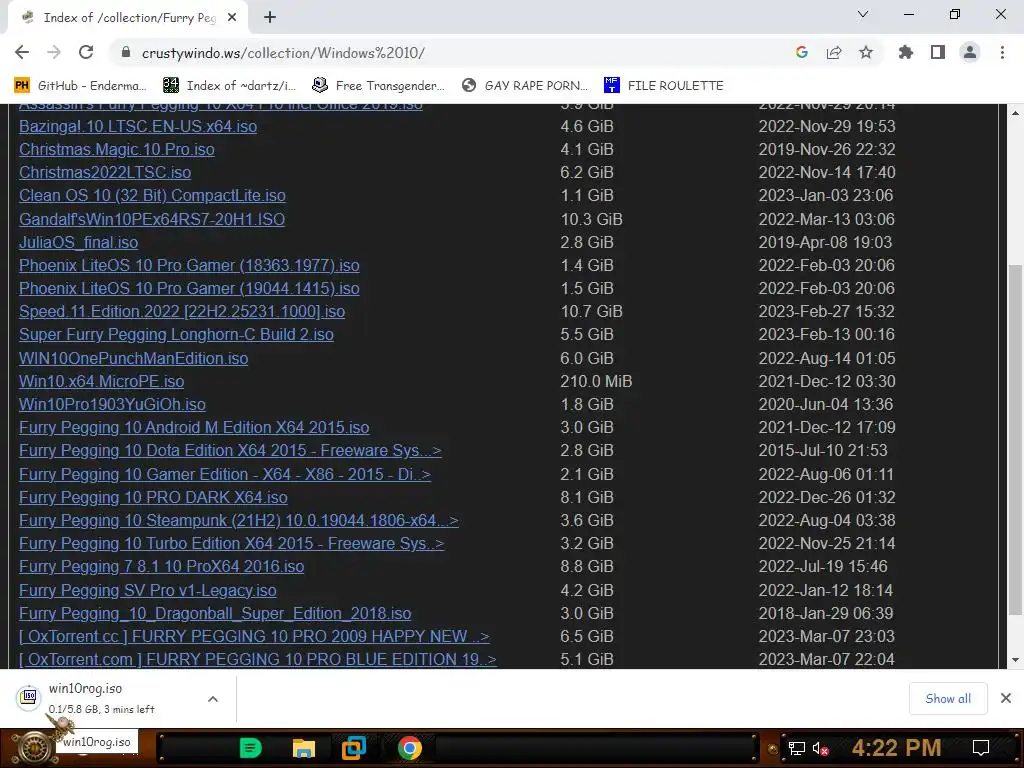Viewport: 1024px width, 768px height.
Task: Click the page scrollbar up arrow
Action: click(1016, 113)
